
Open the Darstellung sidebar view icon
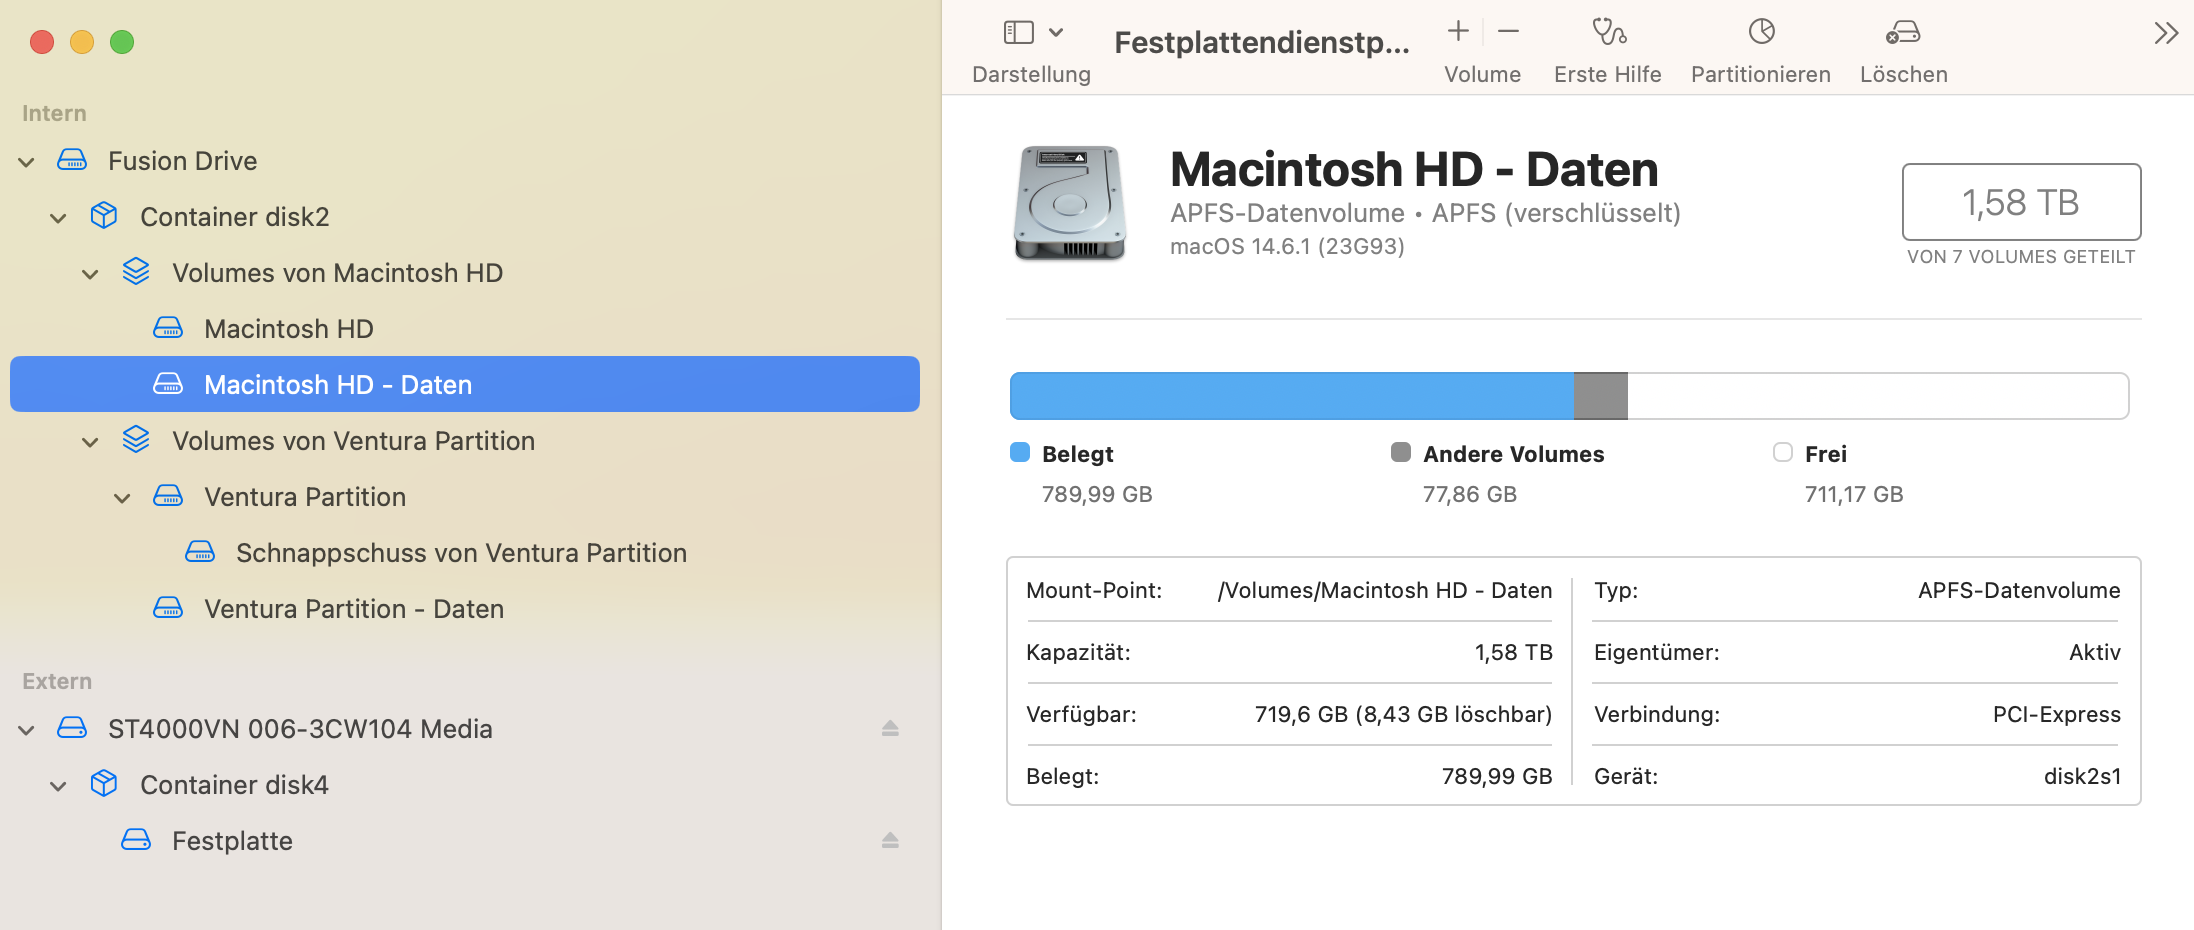1018,33
